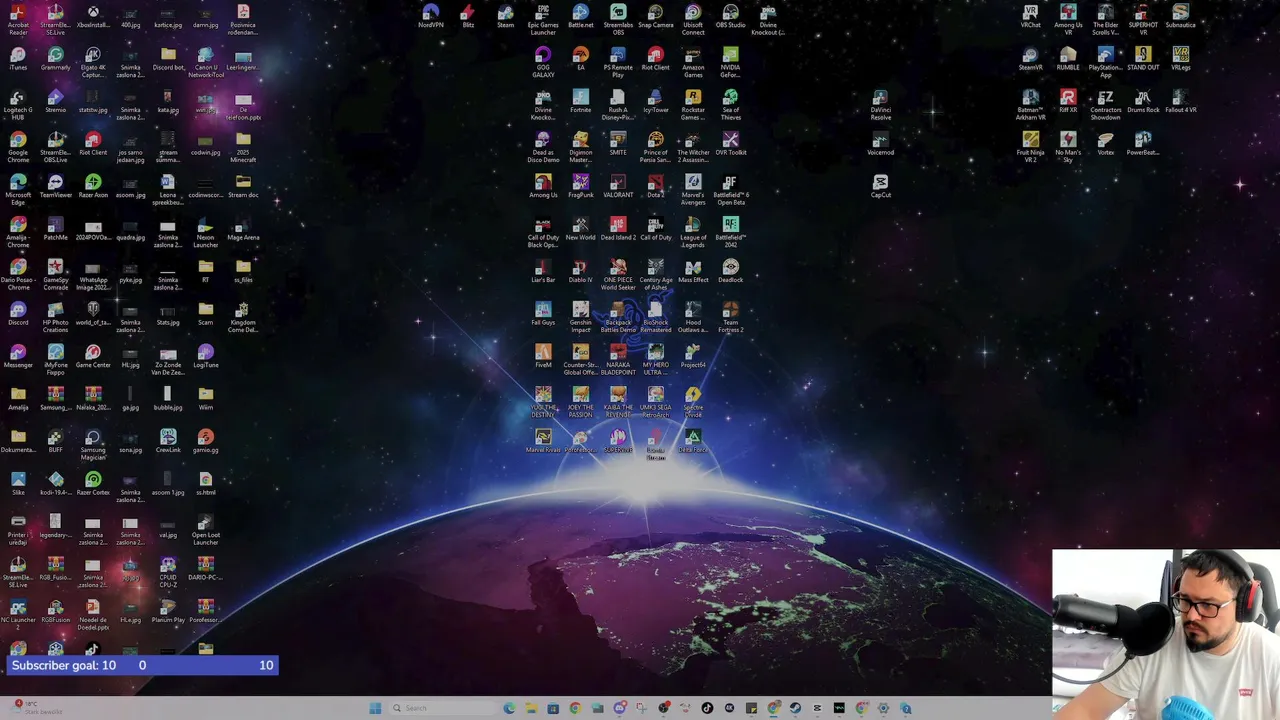Open the Razer Axon shortcut
The image size is (1280, 720).
tap(93, 186)
